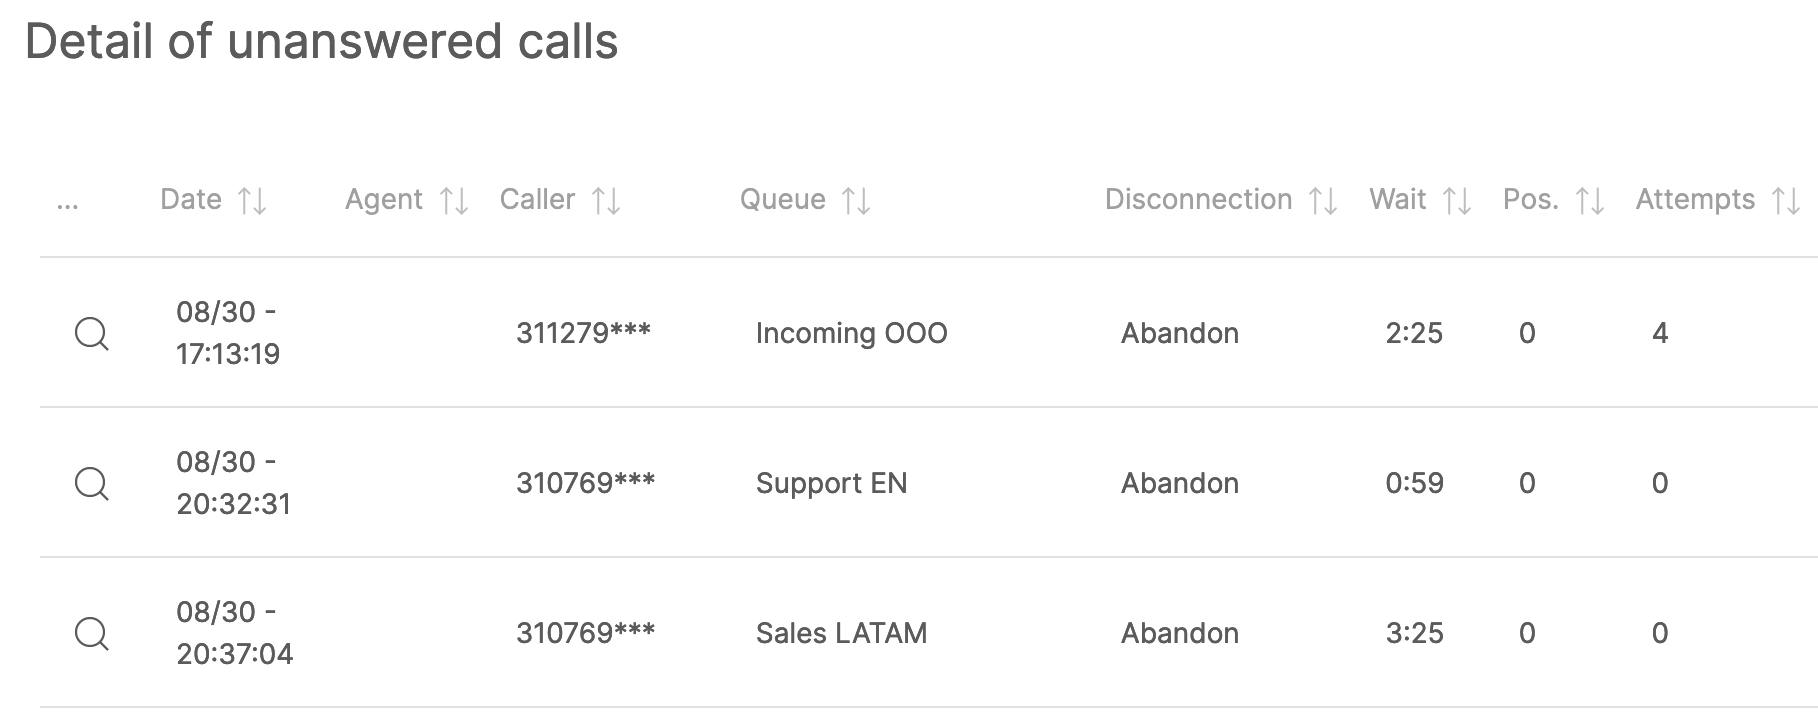Open details for the 20:32:31 call
The height and width of the screenshot is (726, 1818).
(x=92, y=483)
